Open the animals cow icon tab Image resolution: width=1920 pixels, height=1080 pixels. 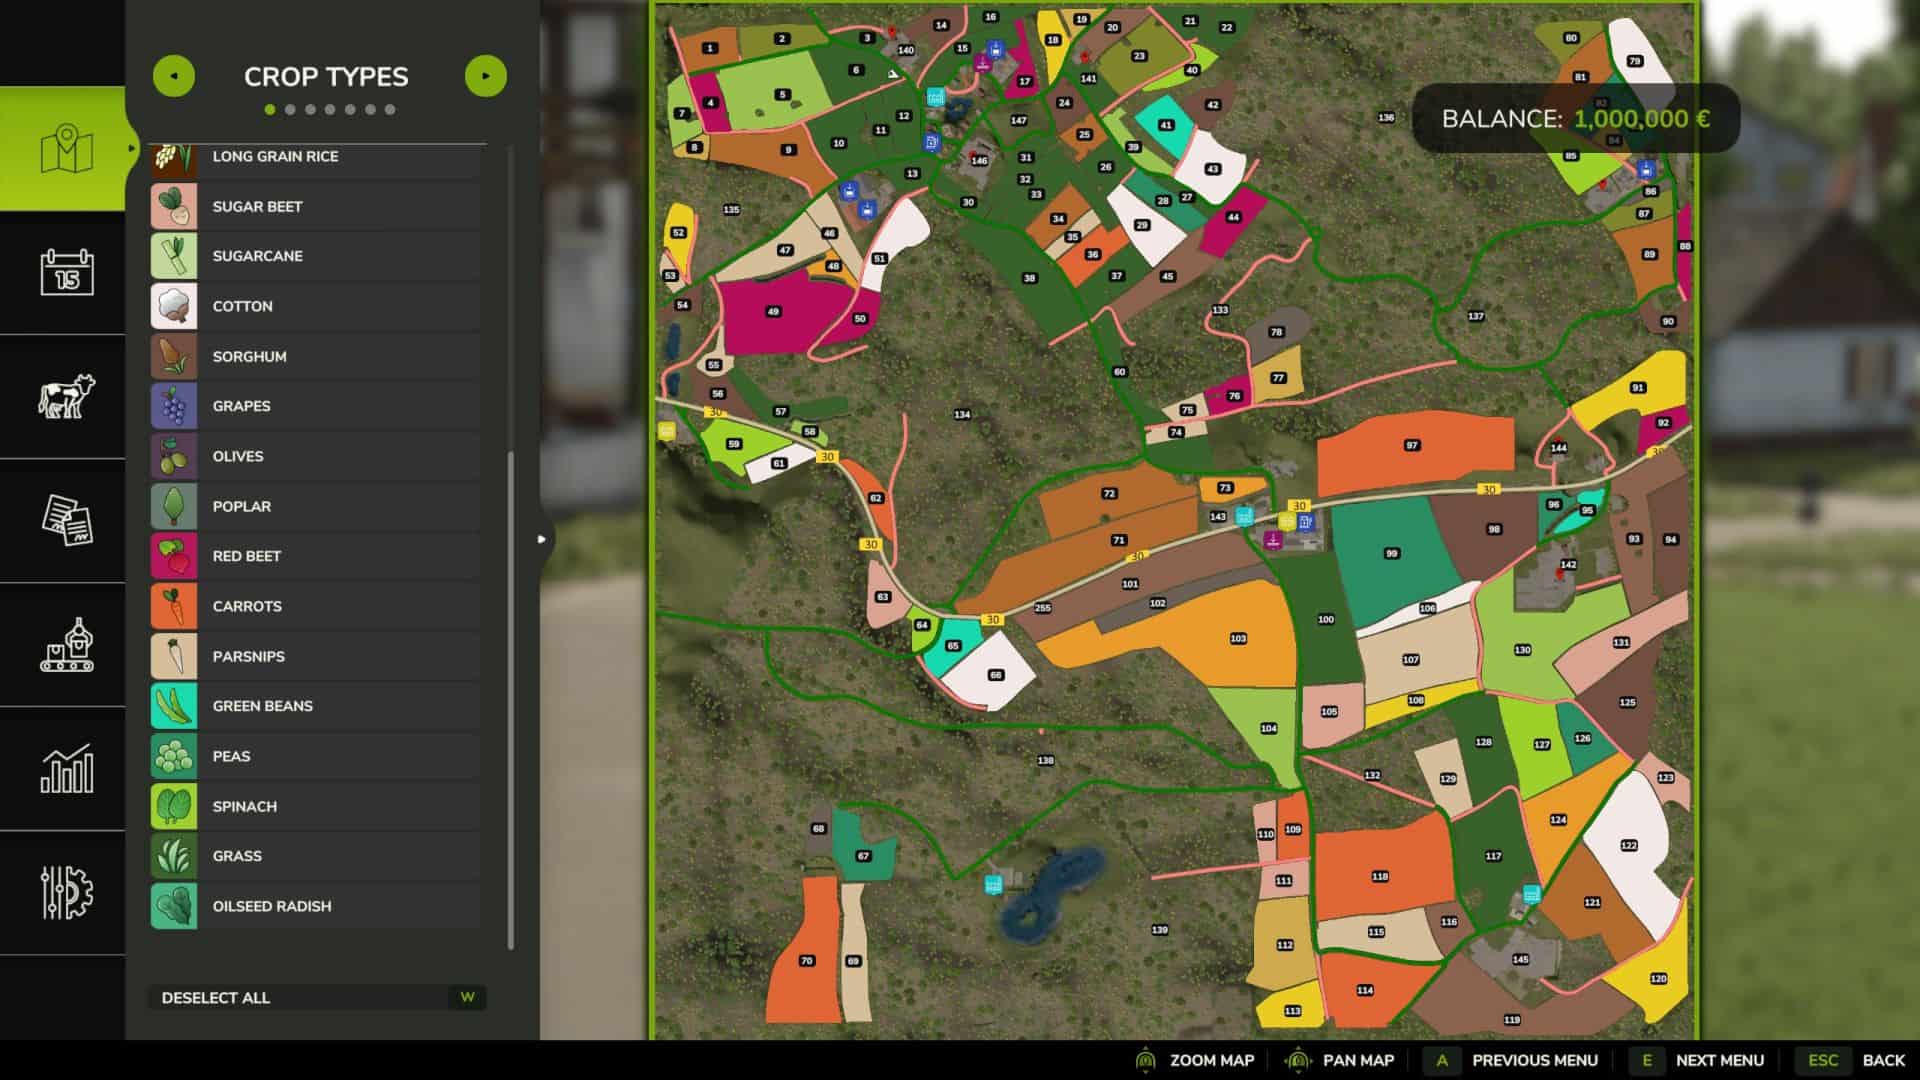[x=66, y=396]
